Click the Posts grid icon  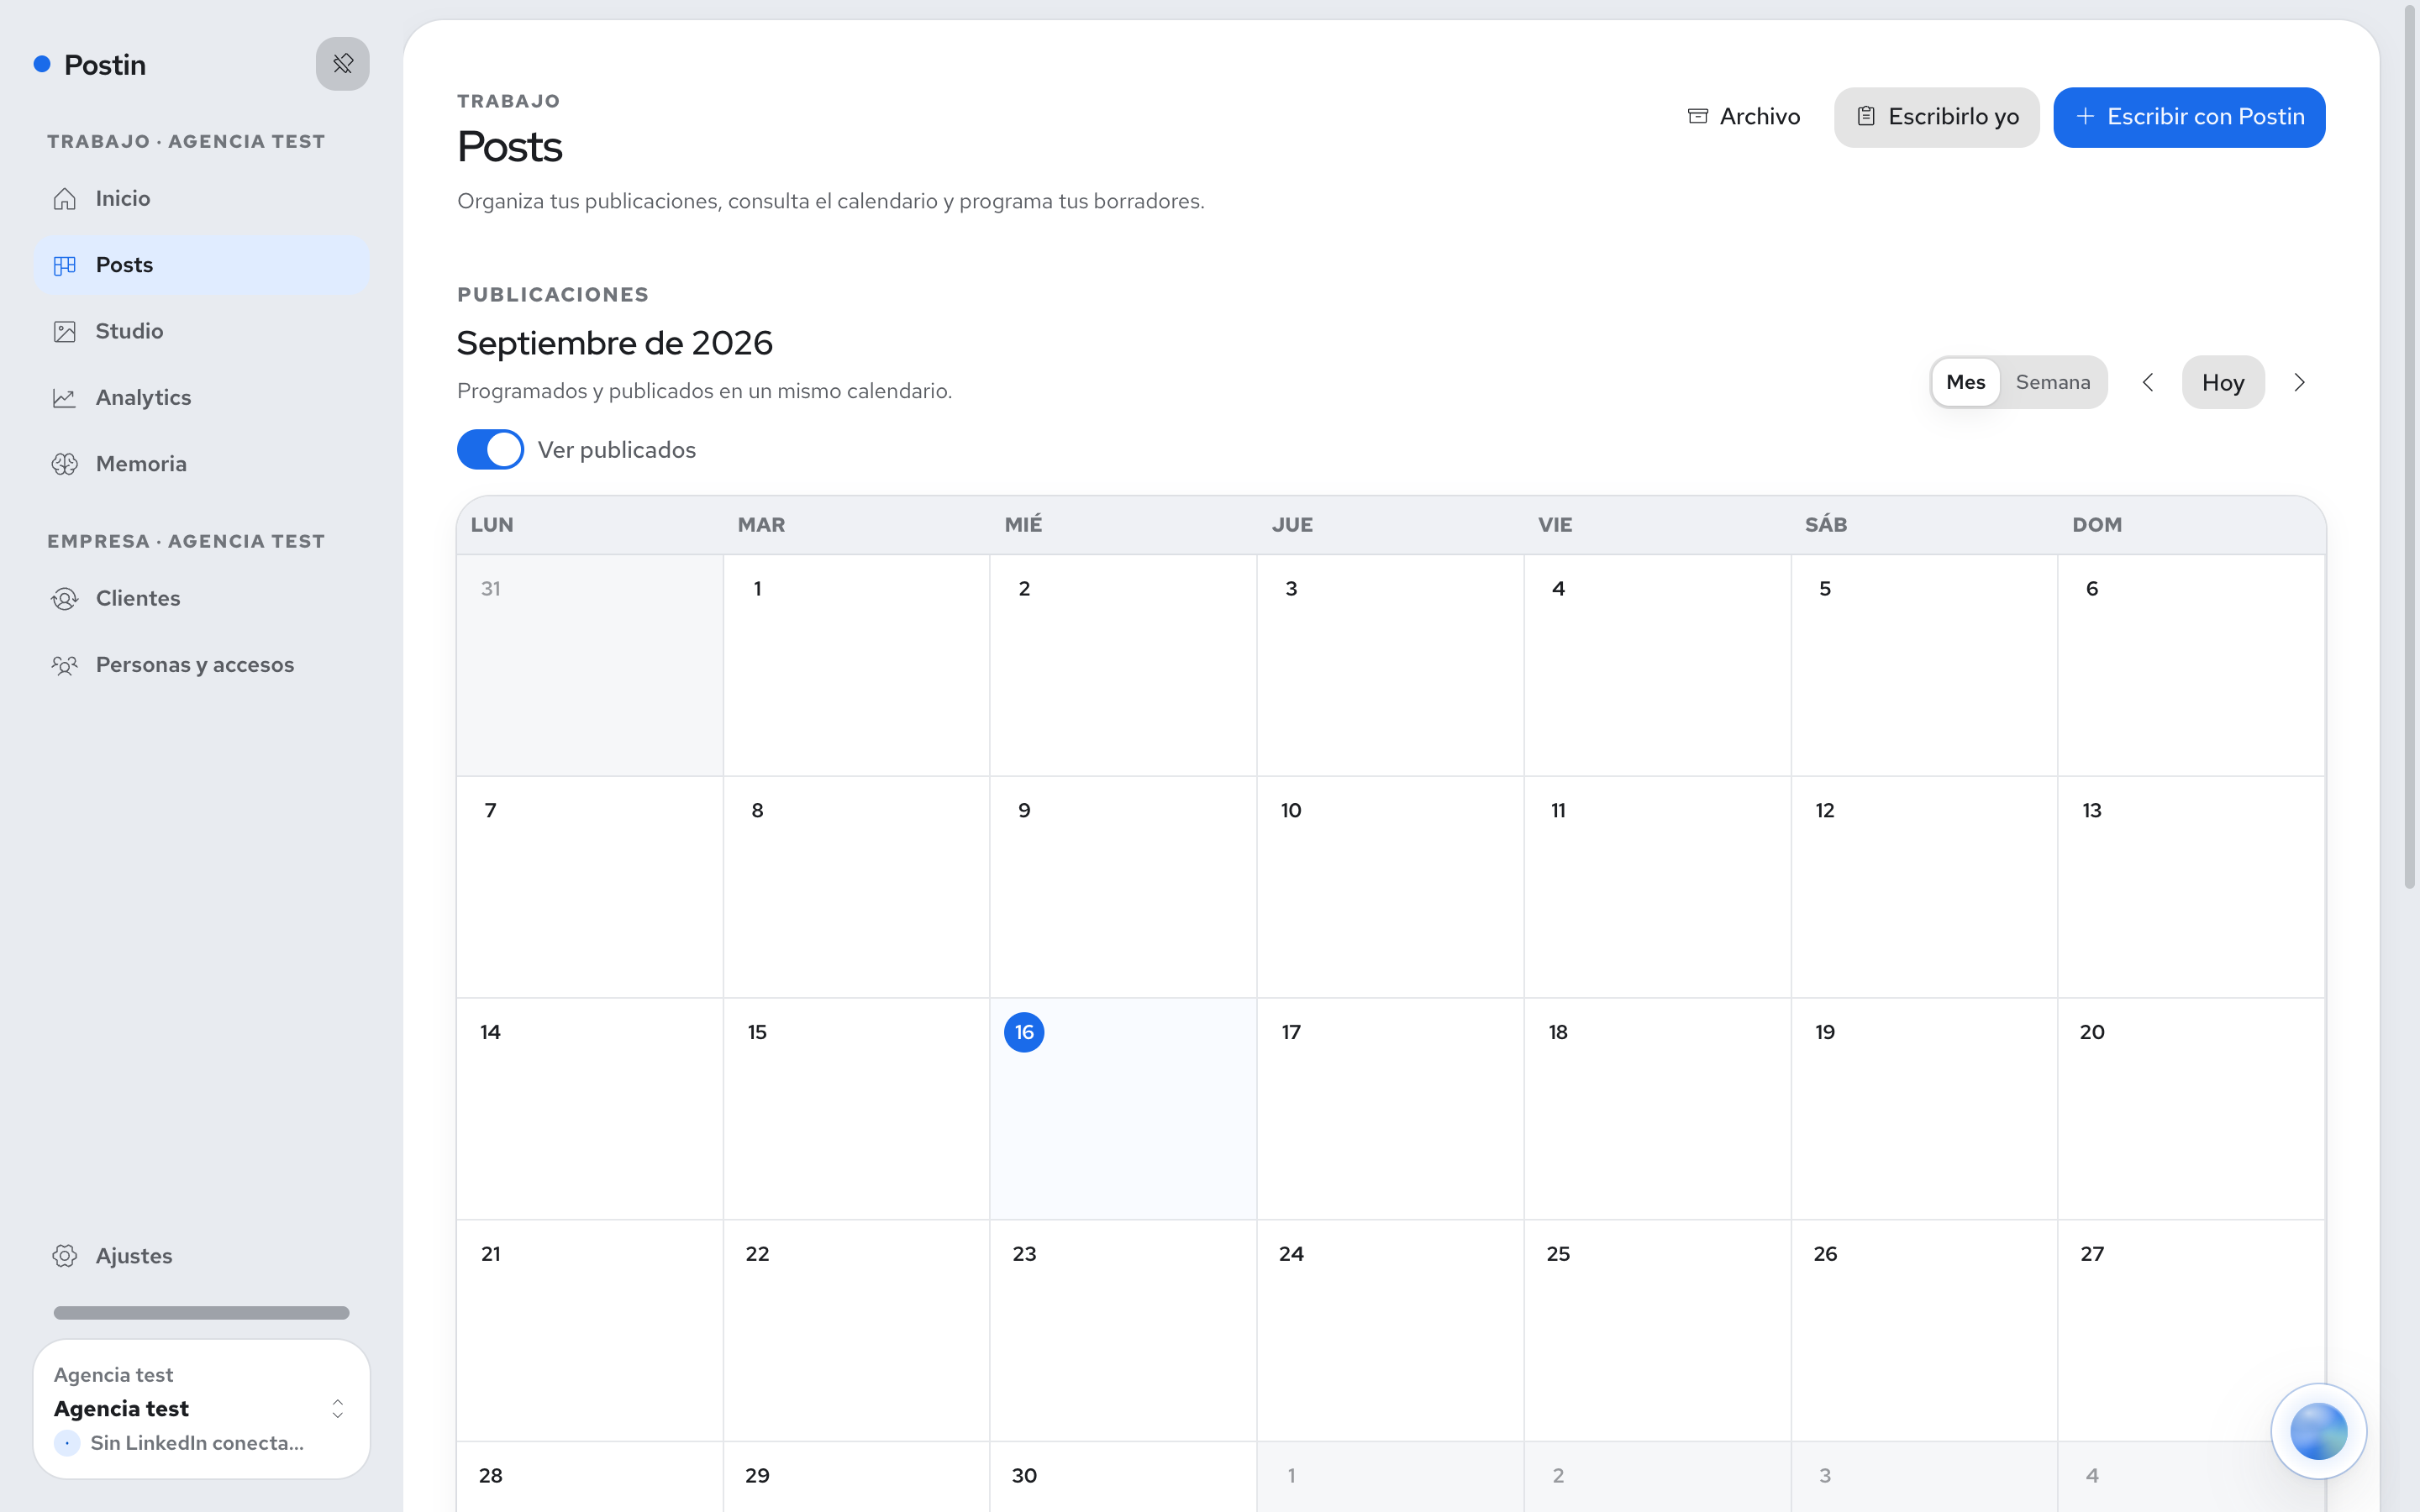[65, 265]
